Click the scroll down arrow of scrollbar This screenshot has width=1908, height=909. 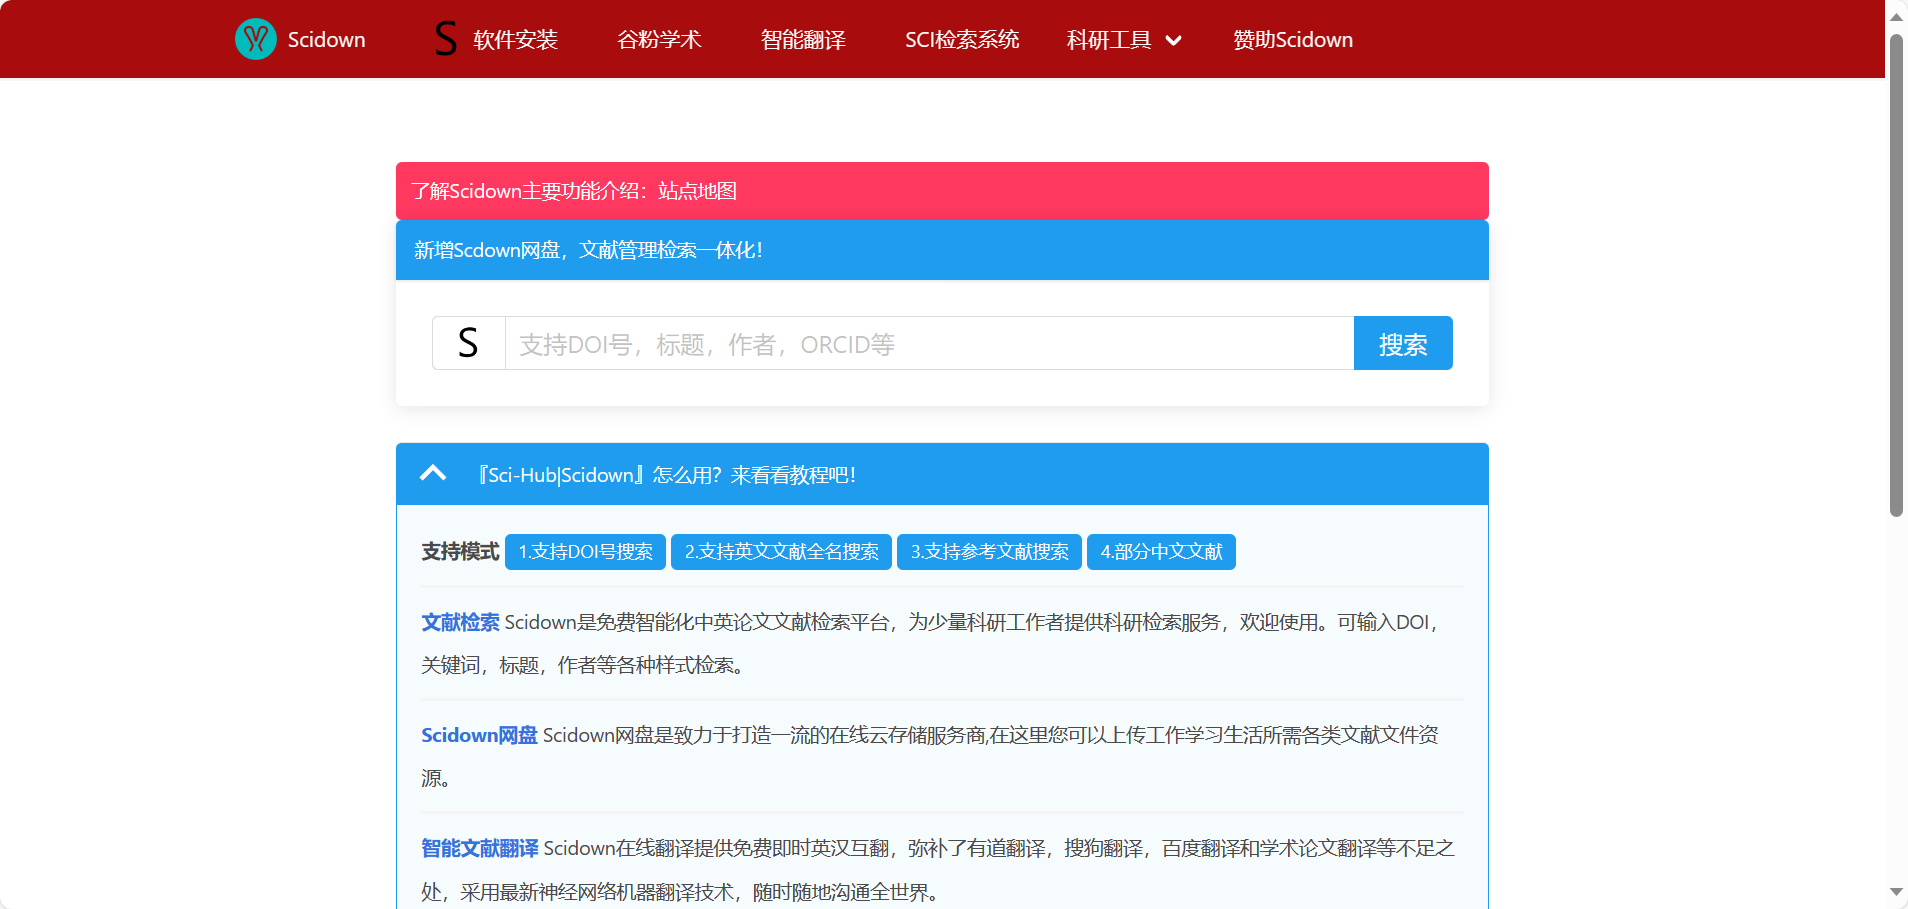click(x=1896, y=891)
